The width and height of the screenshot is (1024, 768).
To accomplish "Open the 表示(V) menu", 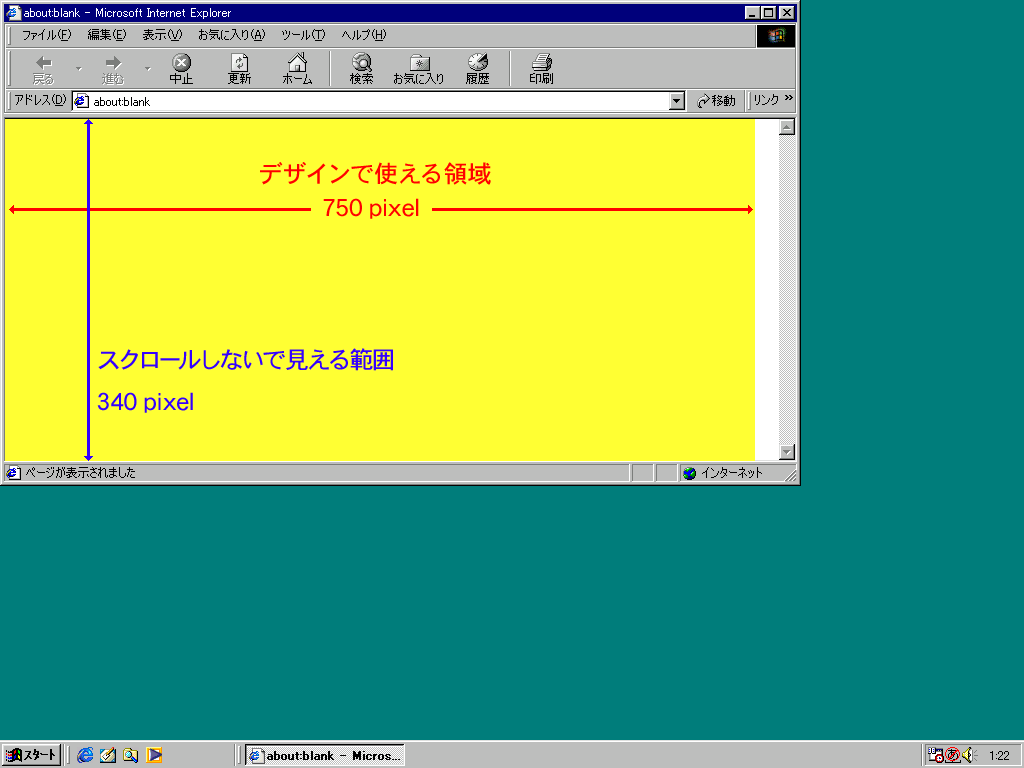I will [162, 35].
